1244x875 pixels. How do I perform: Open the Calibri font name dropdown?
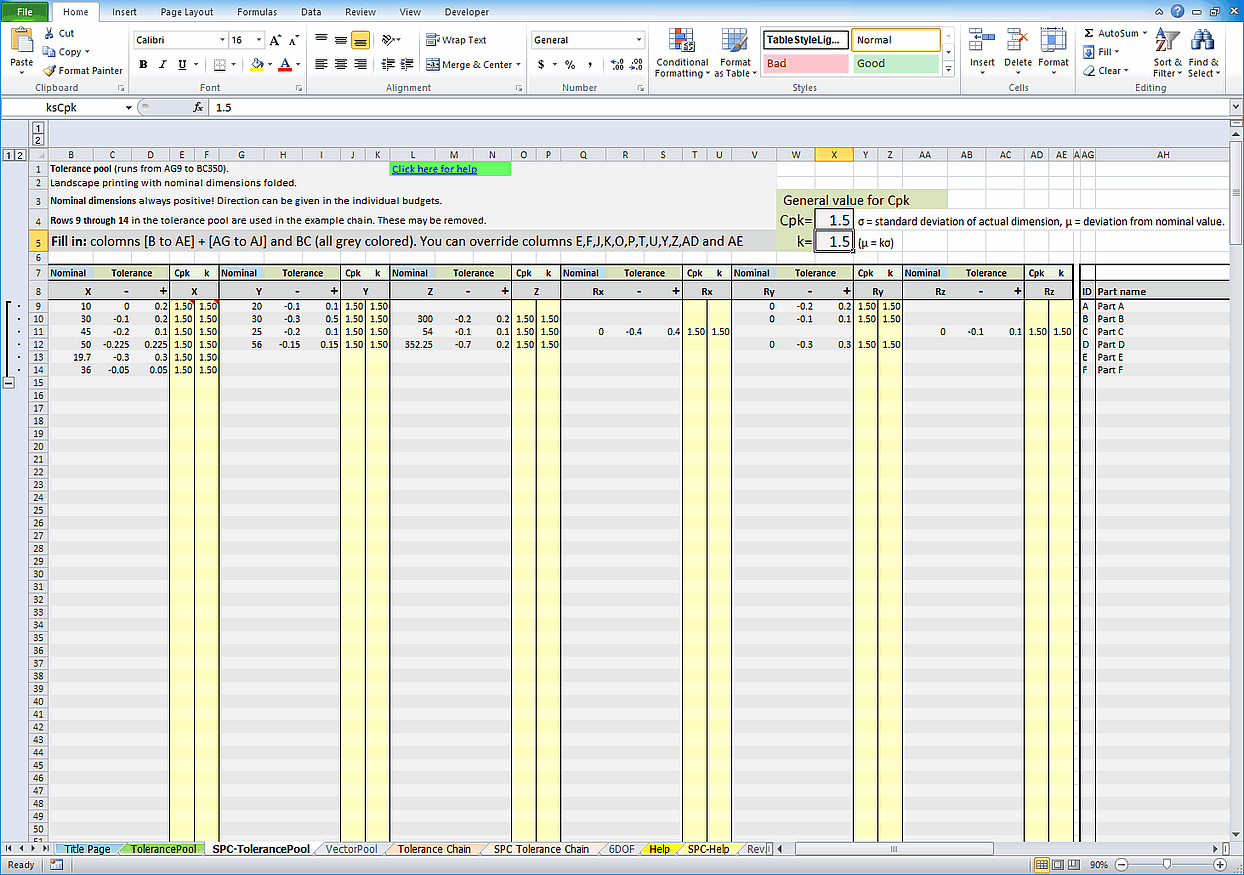pos(222,40)
